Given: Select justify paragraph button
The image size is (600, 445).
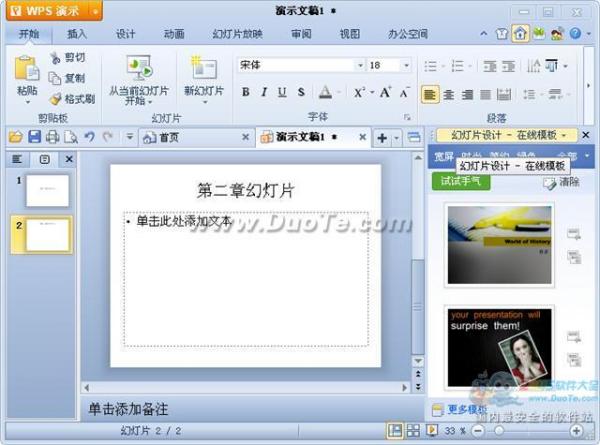Looking at the screenshot, I should point(485,94).
